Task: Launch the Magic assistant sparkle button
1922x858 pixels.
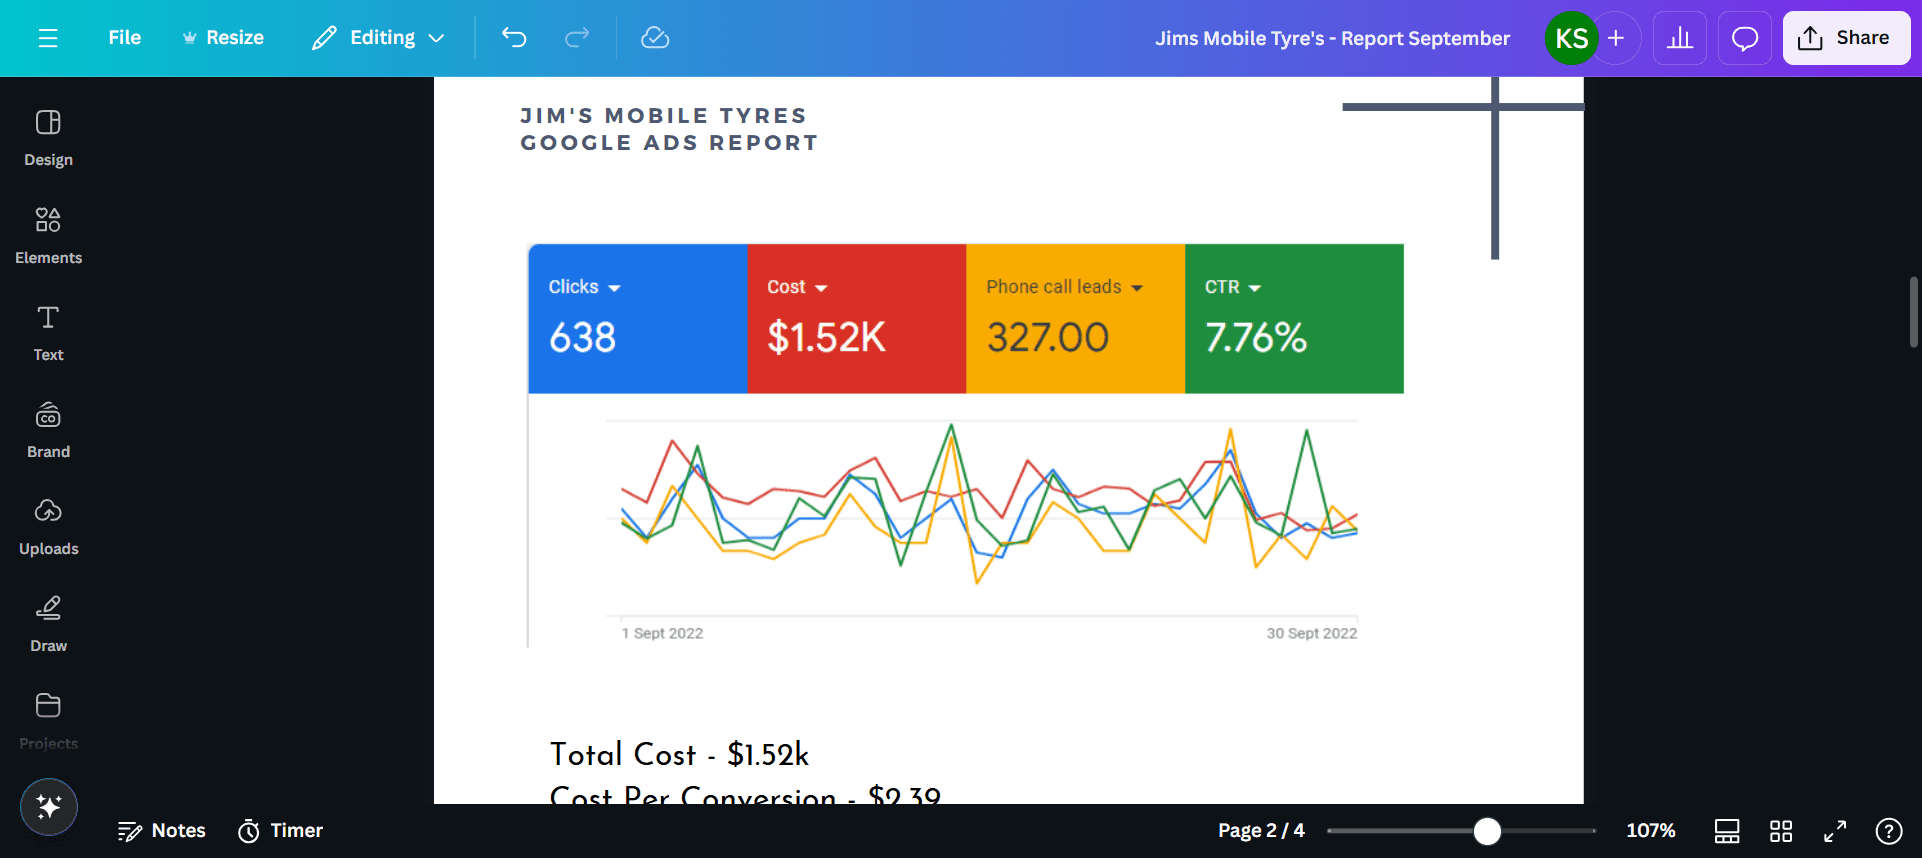Action: click(49, 806)
